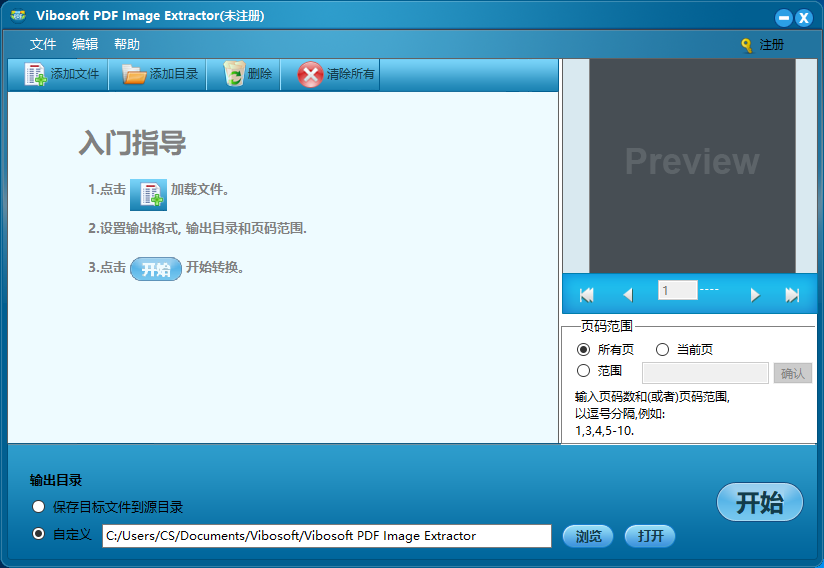This screenshot has height=568, width=824.
Task: Click the 添加目录 (Add Folder) toolbar icon
Action: [134, 74]
